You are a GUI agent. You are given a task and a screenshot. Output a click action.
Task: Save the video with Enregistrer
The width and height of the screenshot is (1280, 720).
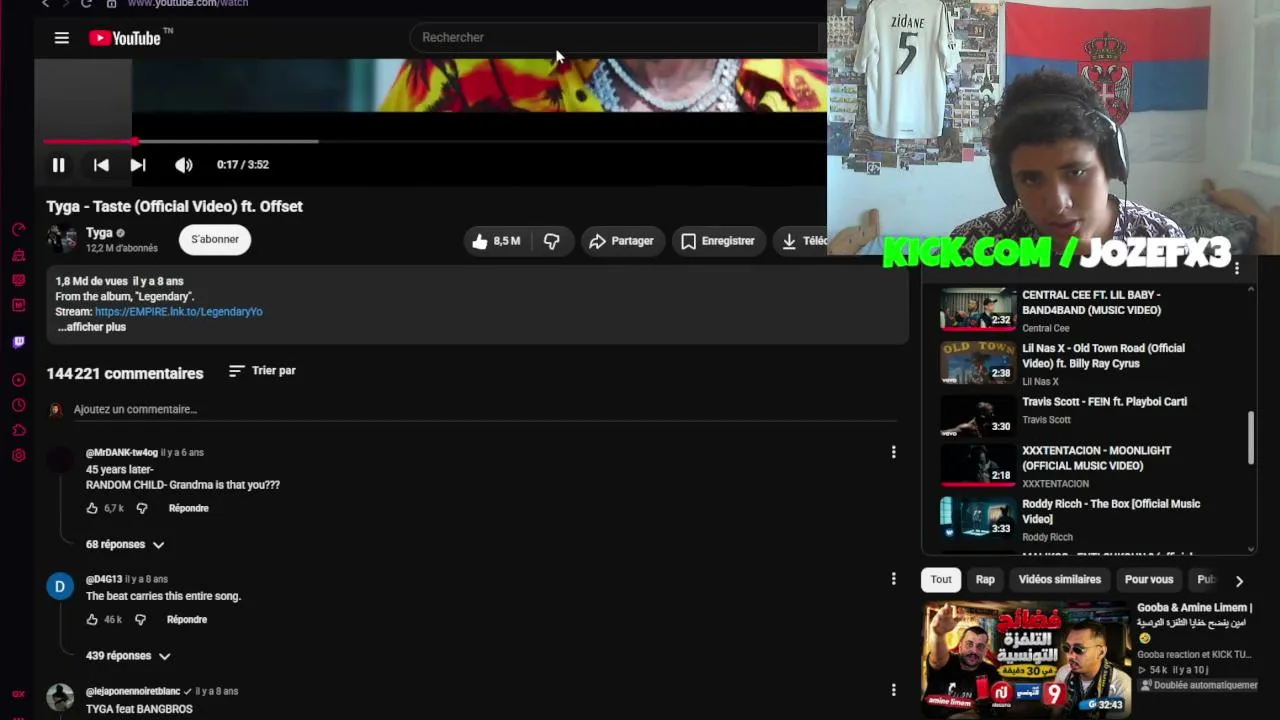718,241
